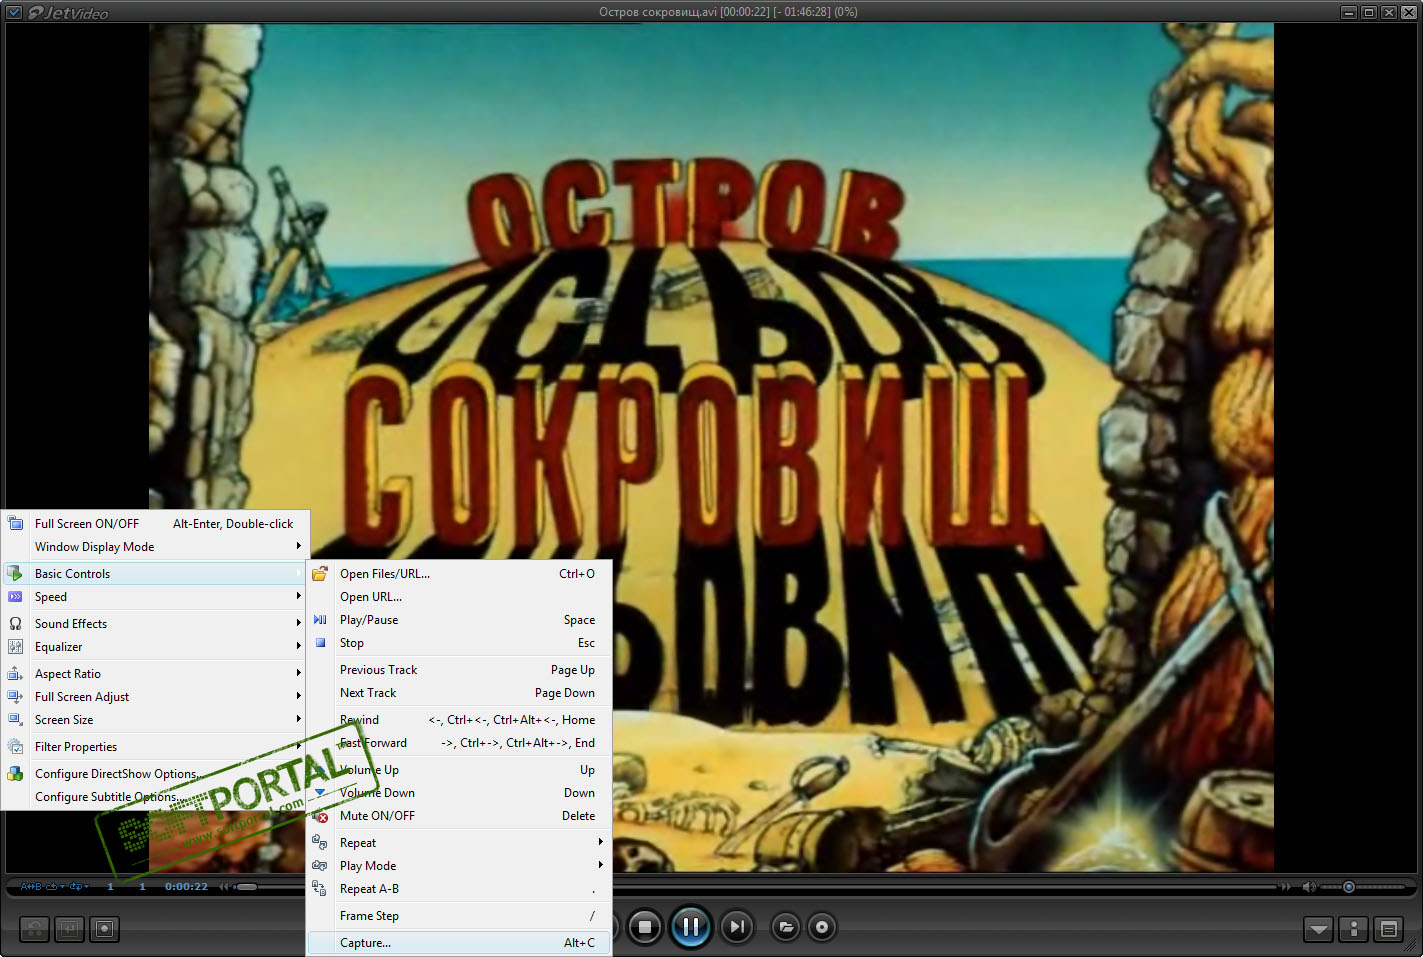This screenshot has width=1423, height=957.
Task: Expand the Full Screen Adjust submenu arrow
Action: (x=298, y=696)
